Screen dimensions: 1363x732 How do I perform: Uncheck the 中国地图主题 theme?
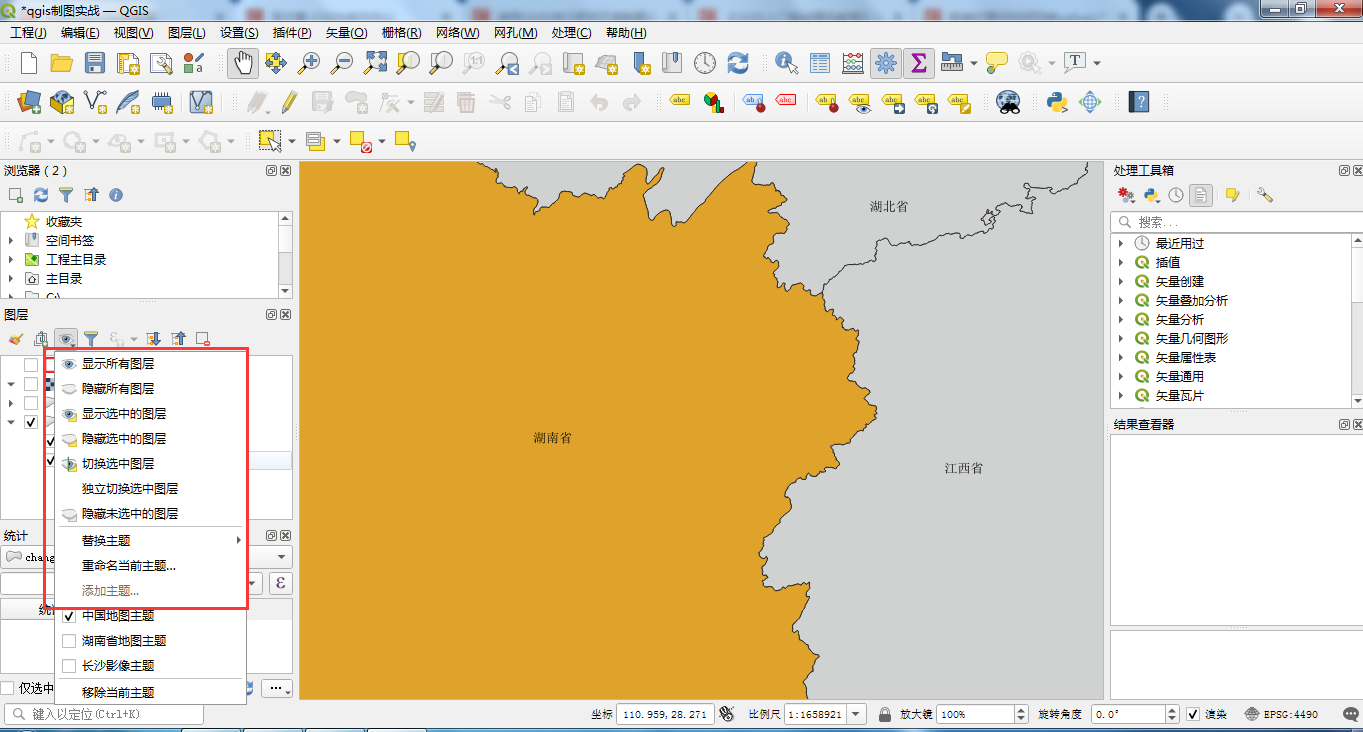69,615
